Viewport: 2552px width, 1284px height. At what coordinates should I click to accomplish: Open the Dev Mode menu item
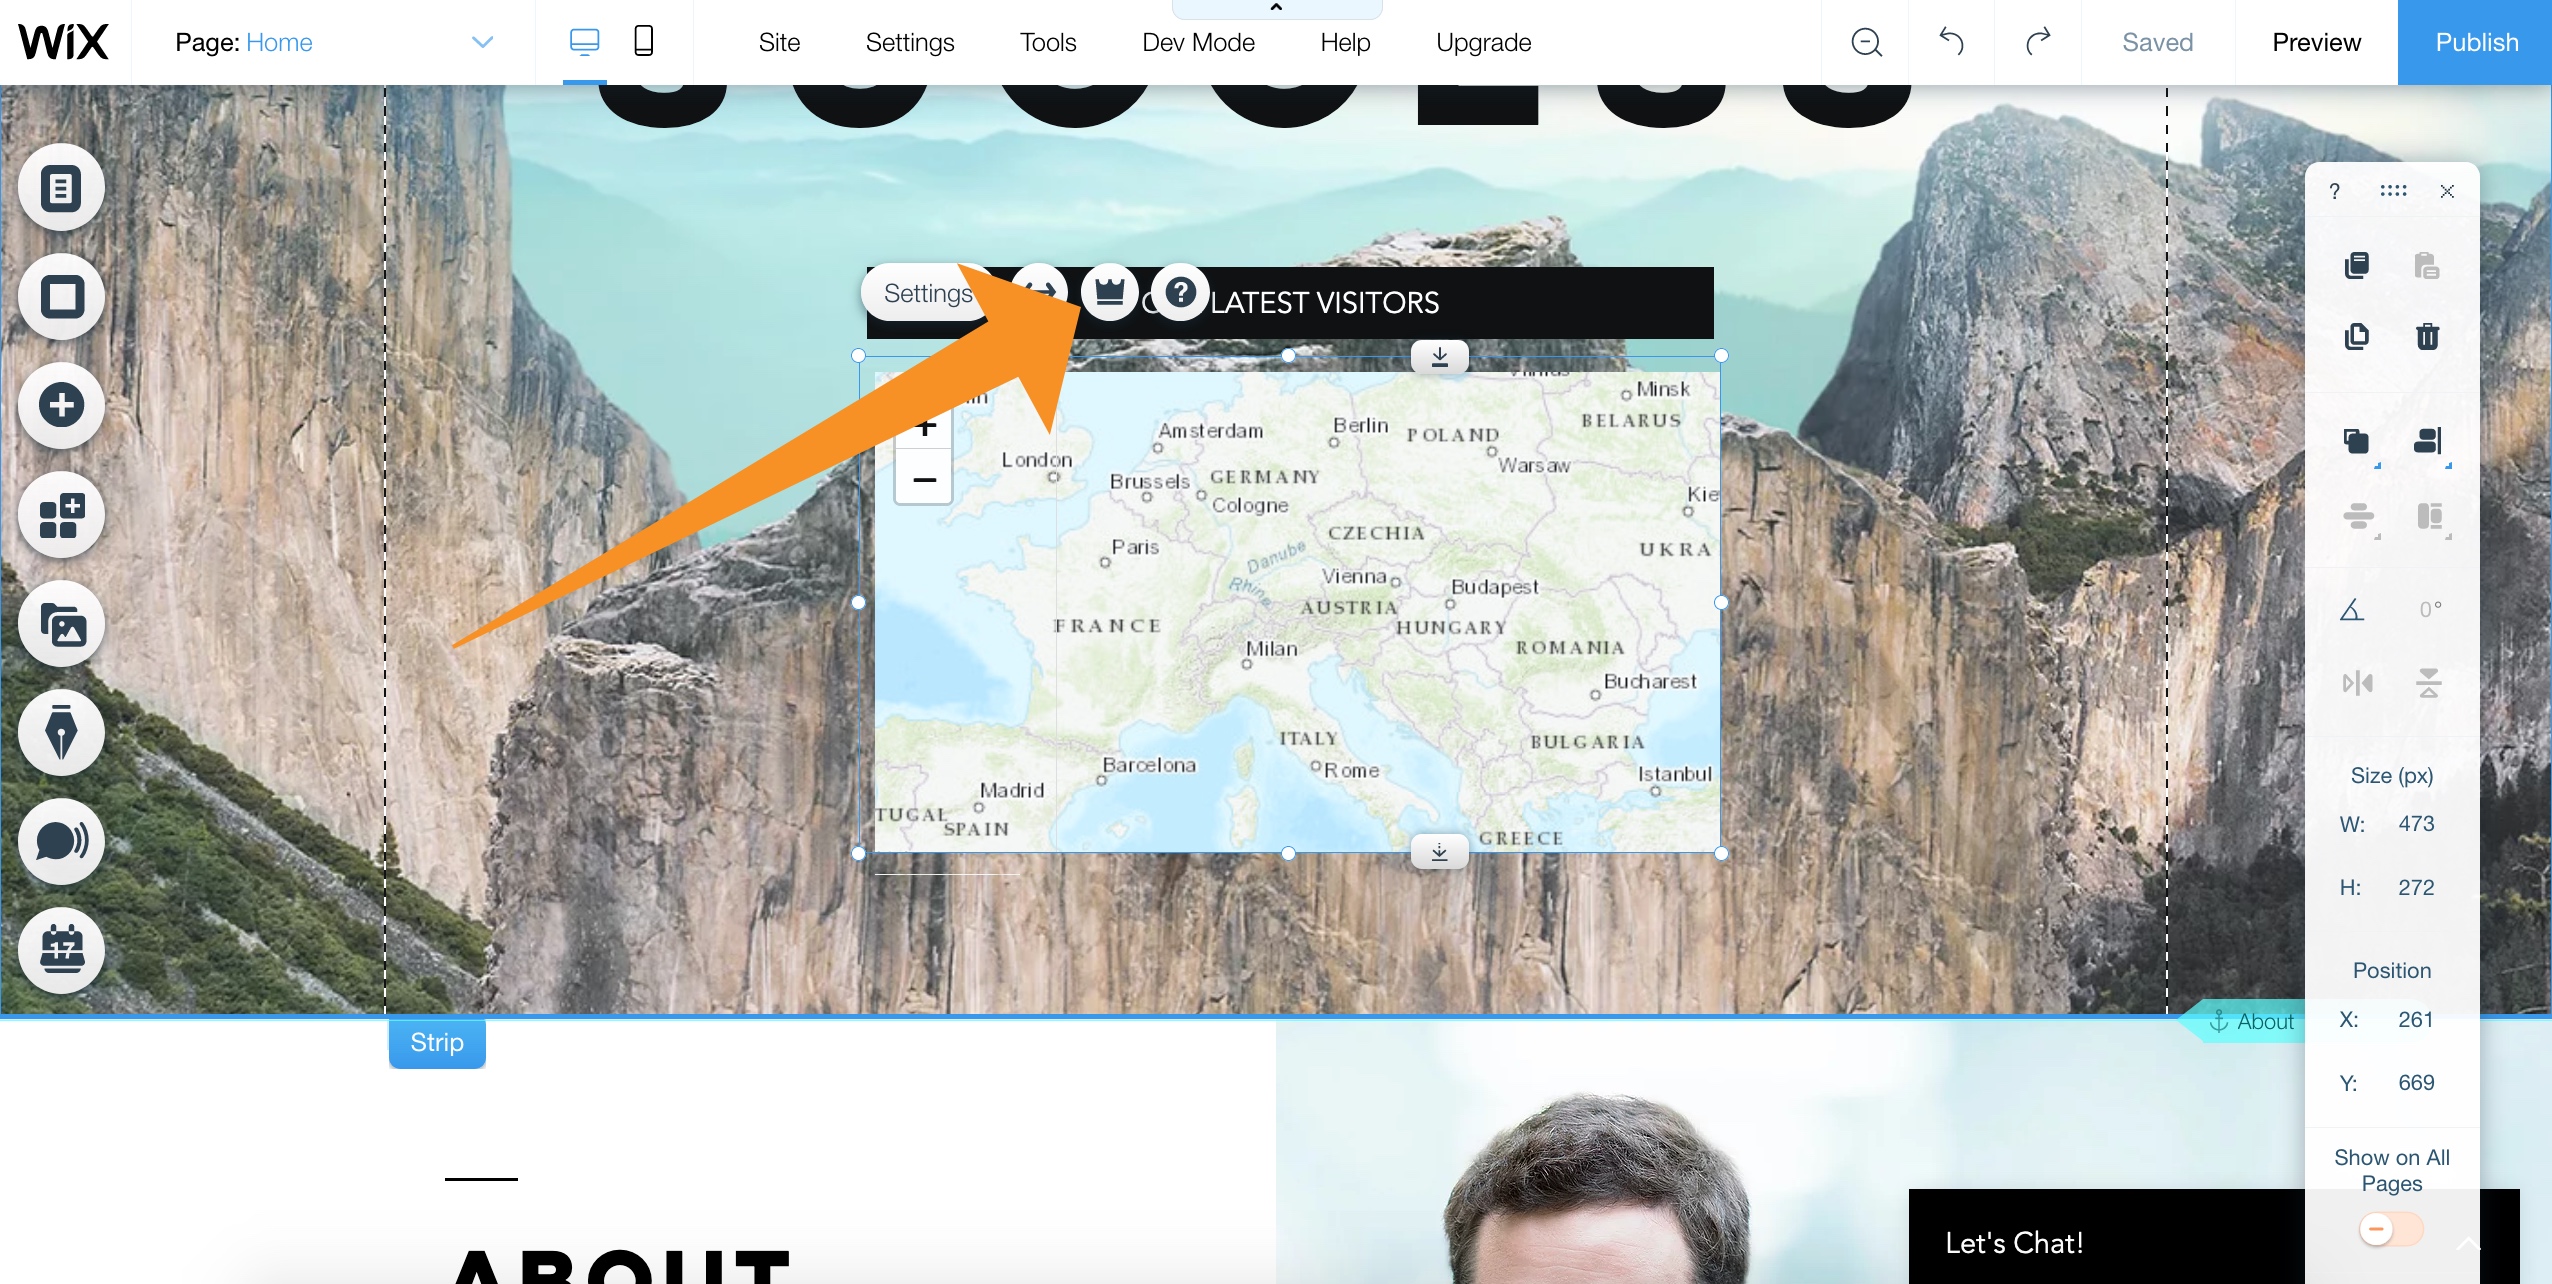(1198, 41)
